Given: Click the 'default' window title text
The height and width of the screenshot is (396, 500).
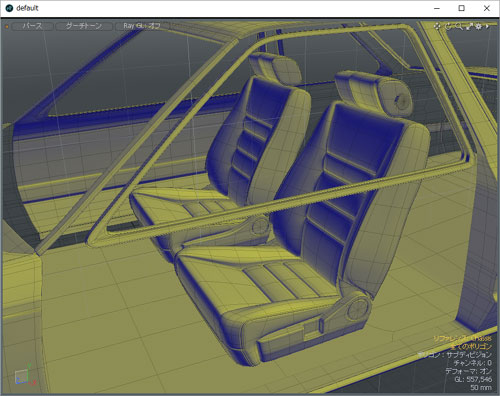Looking at the screenshot, I should [x=27, y=8].
